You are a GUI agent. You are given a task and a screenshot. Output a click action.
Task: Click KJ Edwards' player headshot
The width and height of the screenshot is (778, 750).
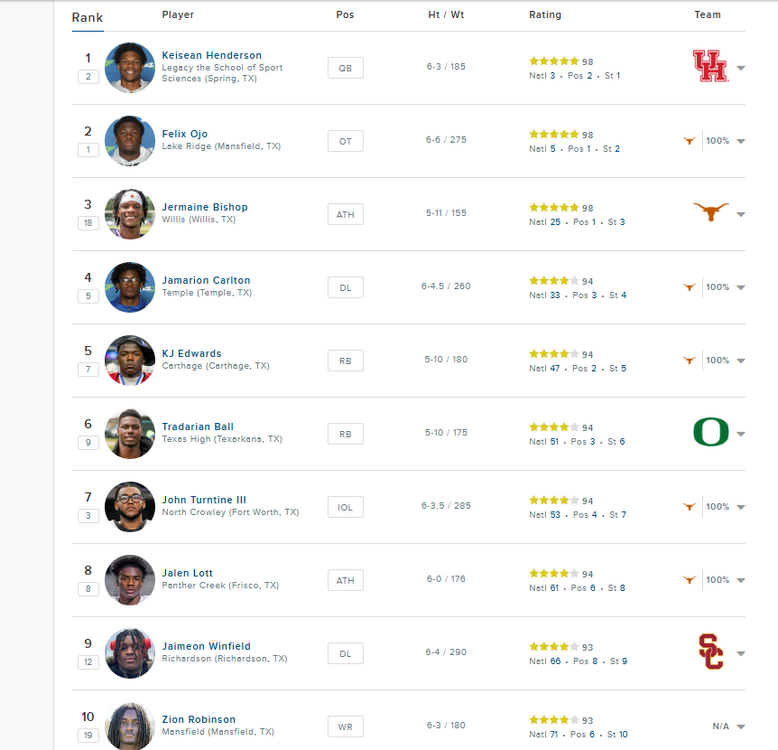pos(130,360)
